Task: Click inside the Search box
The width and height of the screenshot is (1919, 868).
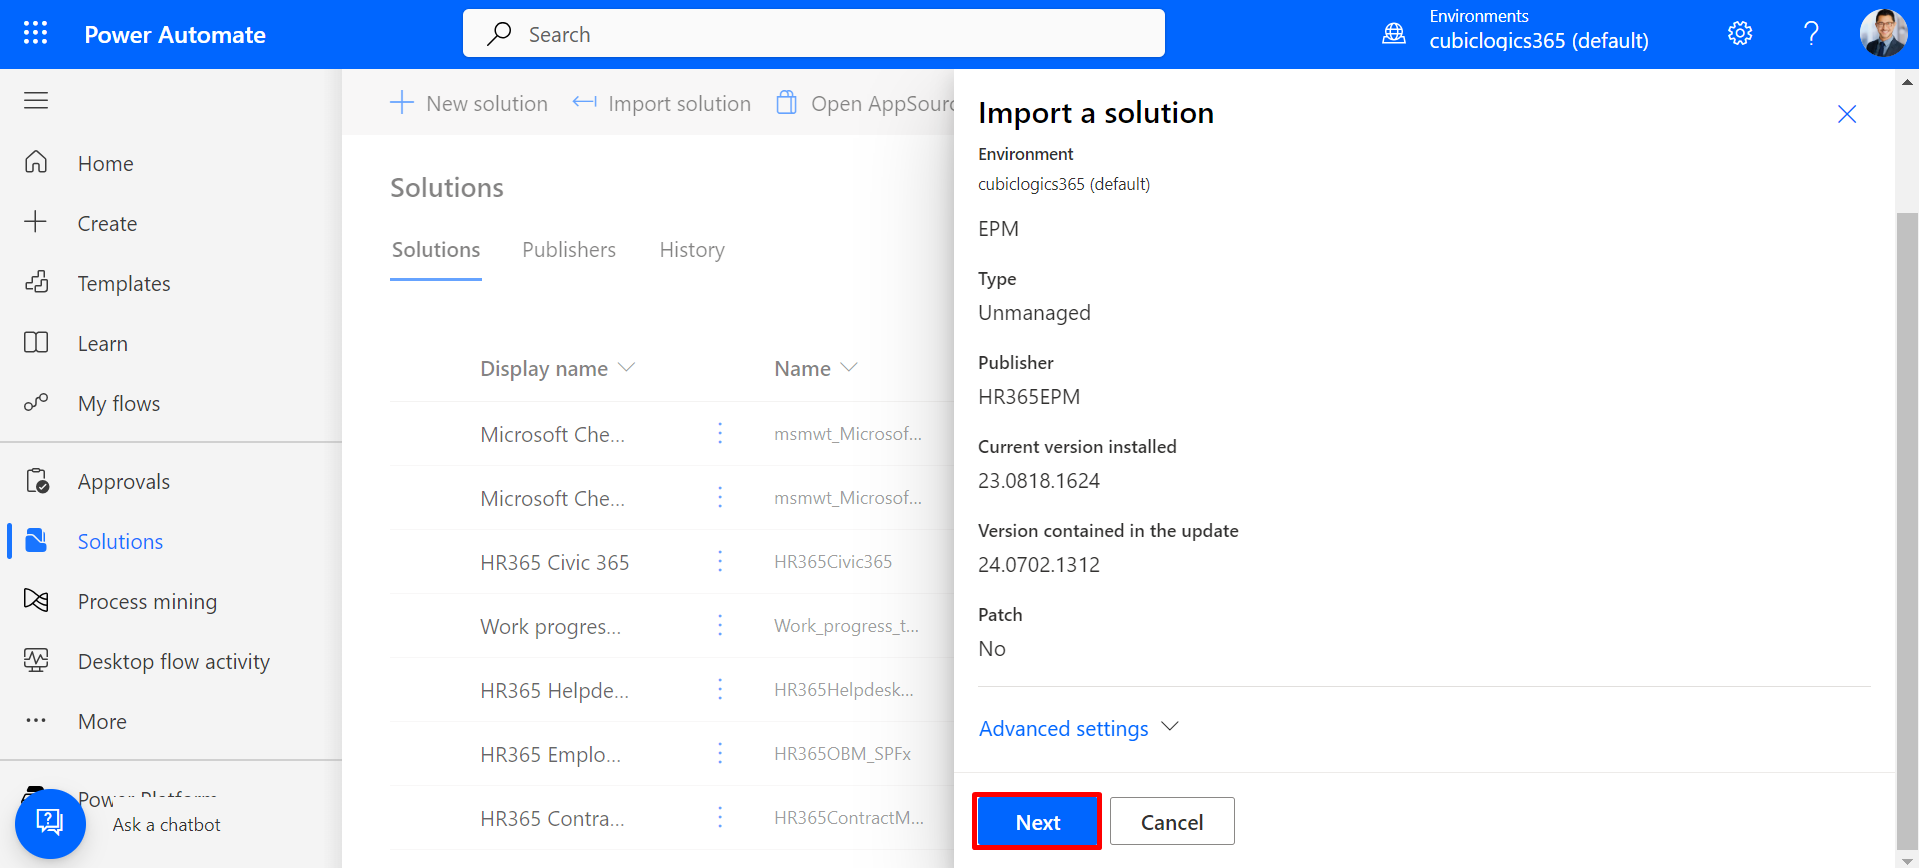Action: pos(814,33)
